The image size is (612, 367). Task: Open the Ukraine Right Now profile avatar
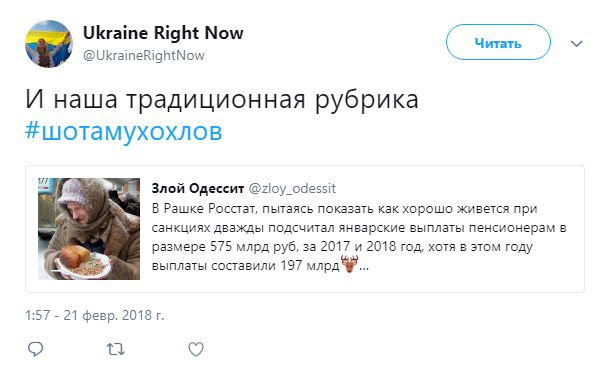point(49,44)
